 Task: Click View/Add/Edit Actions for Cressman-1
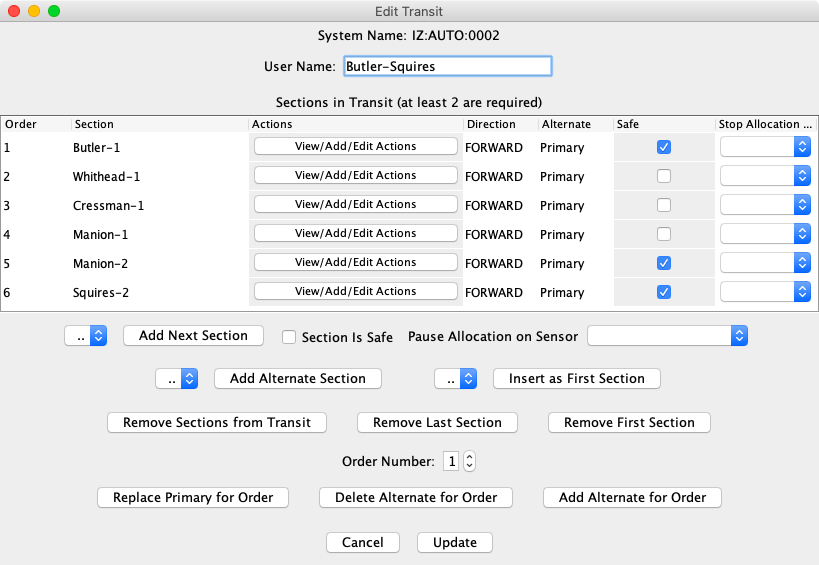[355, 204]
